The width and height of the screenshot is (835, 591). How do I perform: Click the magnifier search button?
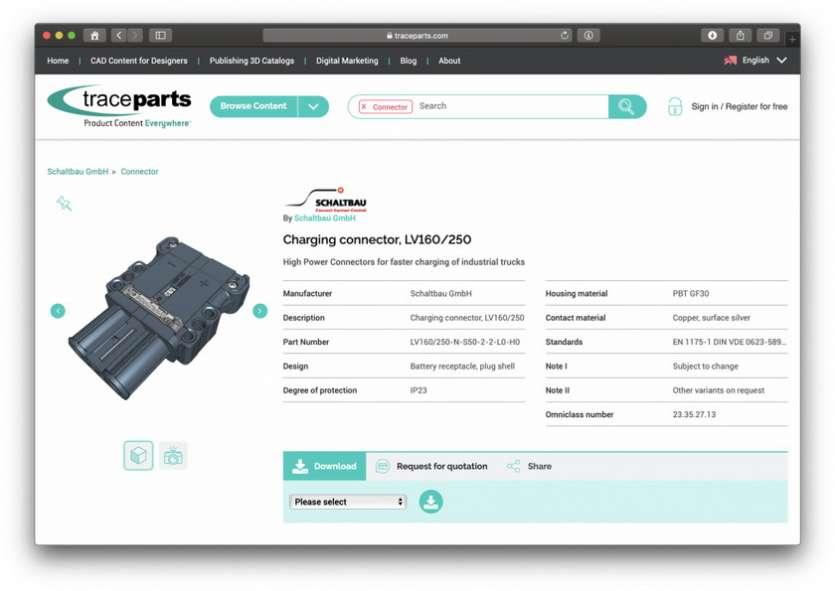click(627, 106)
